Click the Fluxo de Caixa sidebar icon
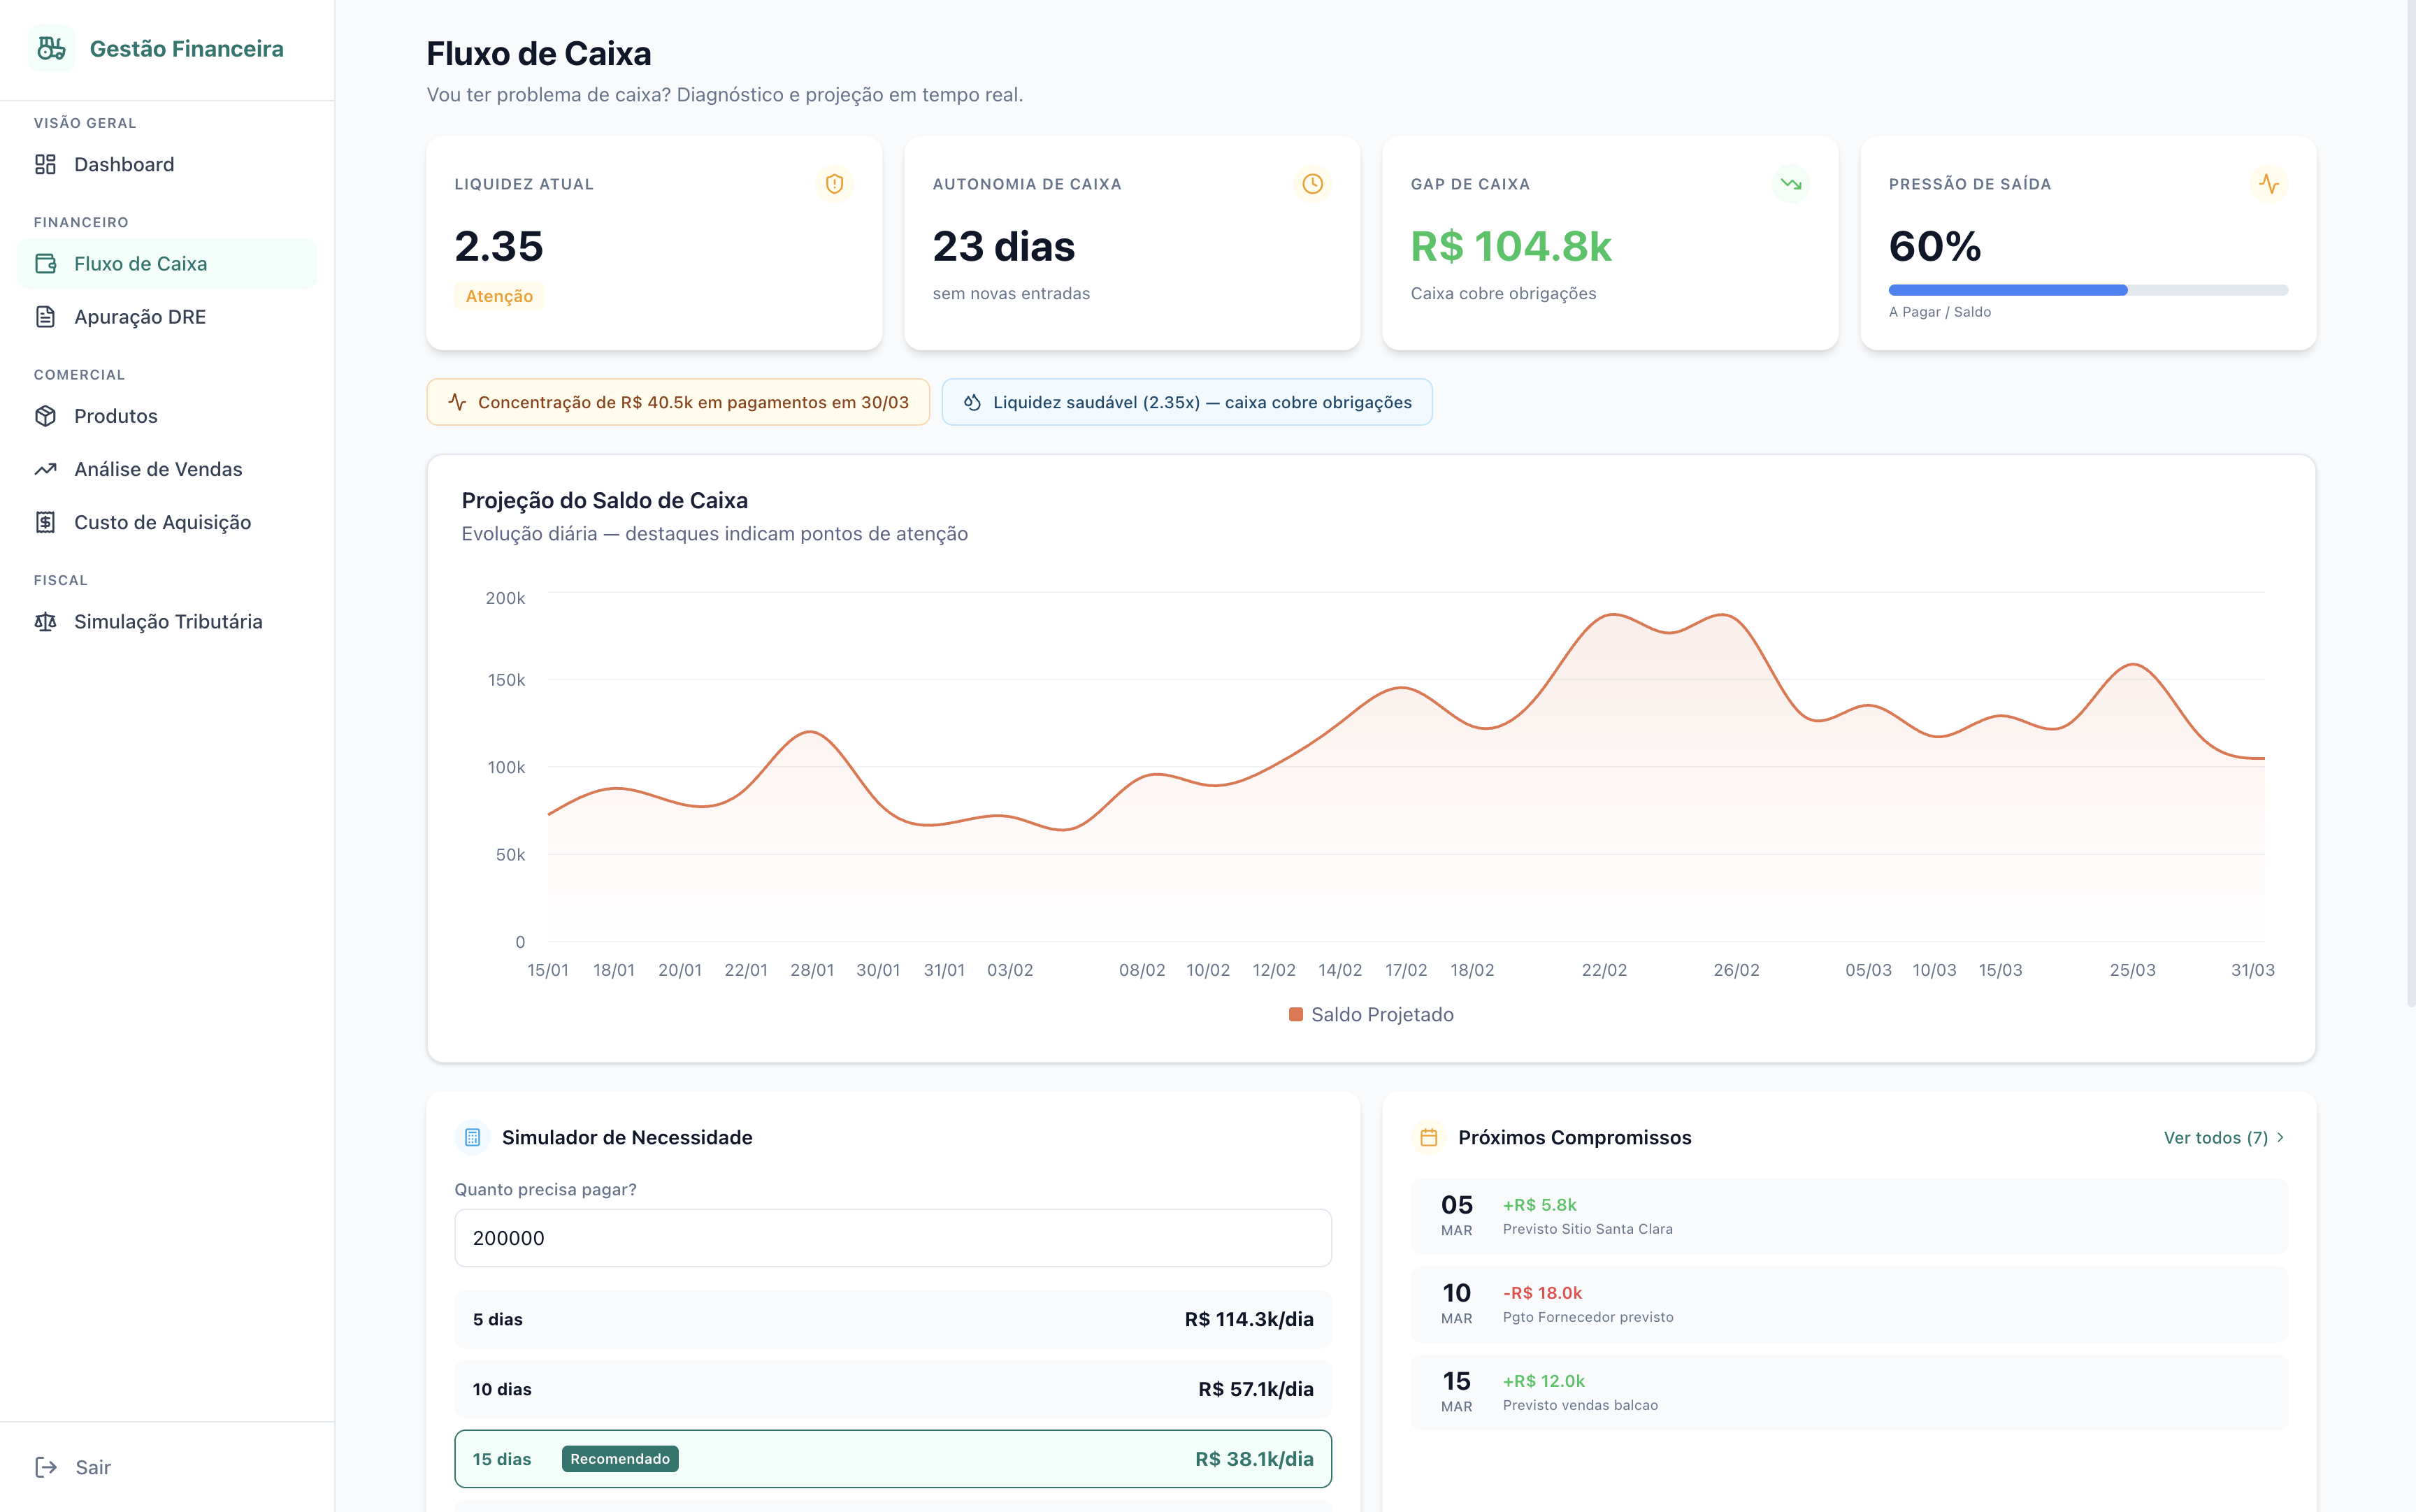 tap(46, 263)
